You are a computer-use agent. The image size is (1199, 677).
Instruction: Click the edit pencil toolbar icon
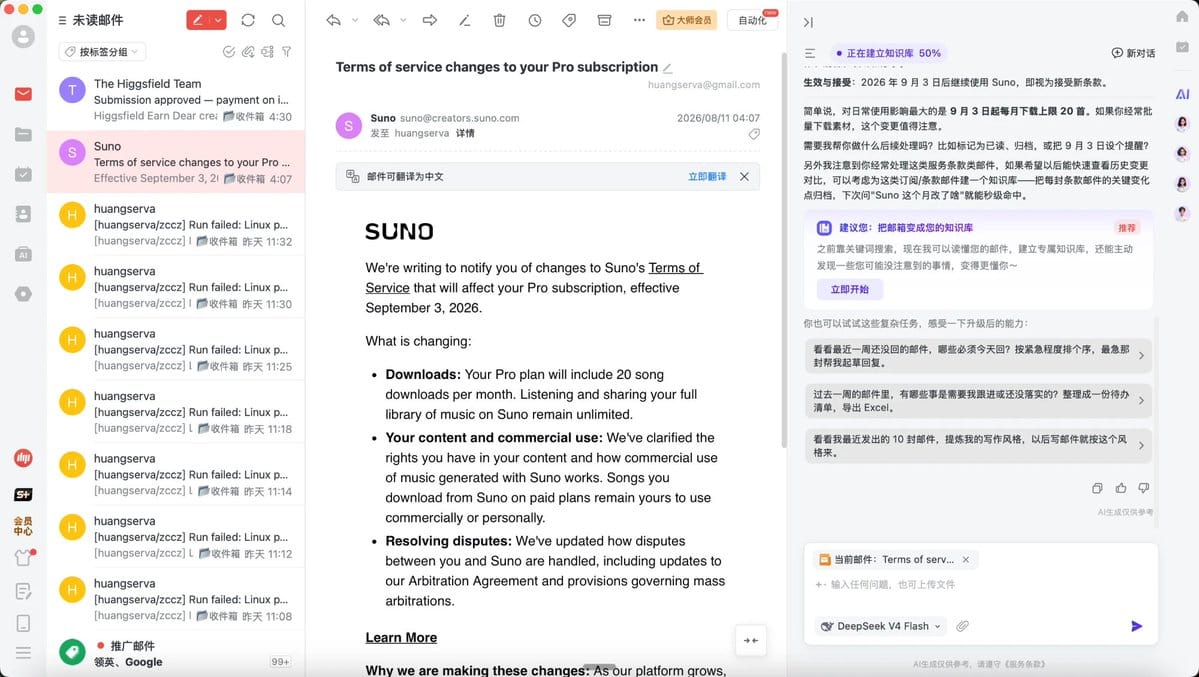click(464, 21)
